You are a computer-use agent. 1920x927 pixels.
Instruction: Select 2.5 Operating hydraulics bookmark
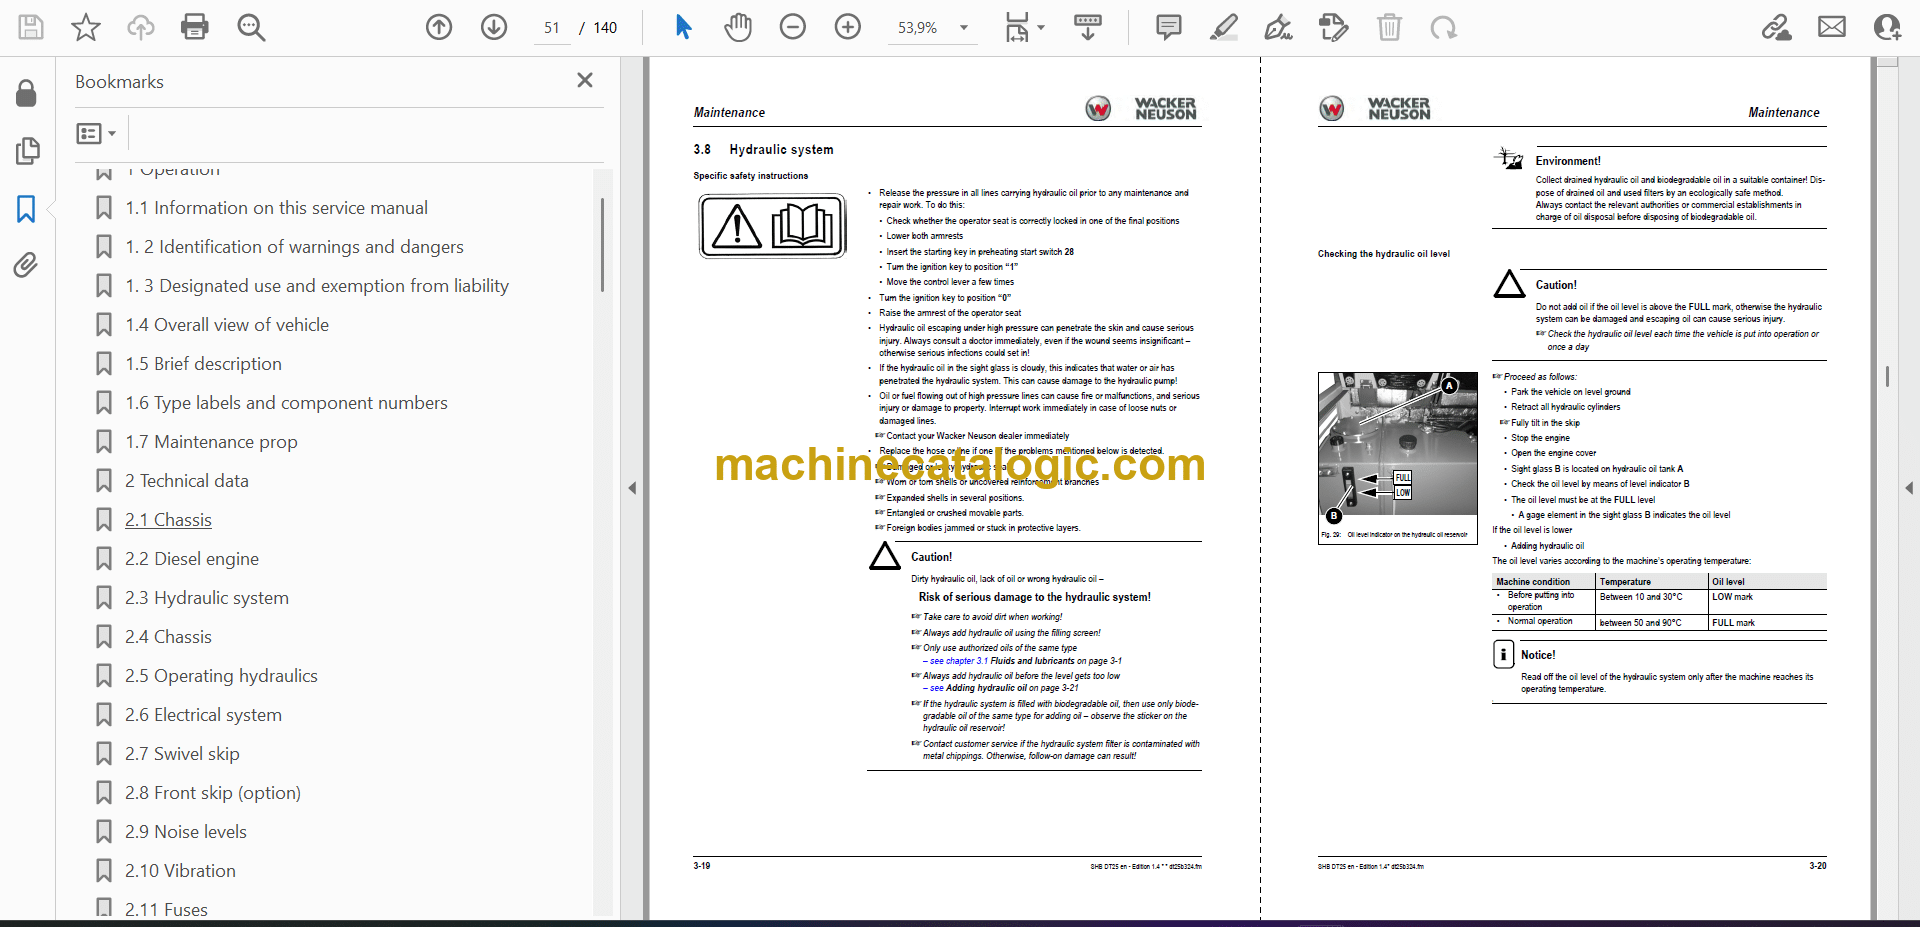(221, 676)
